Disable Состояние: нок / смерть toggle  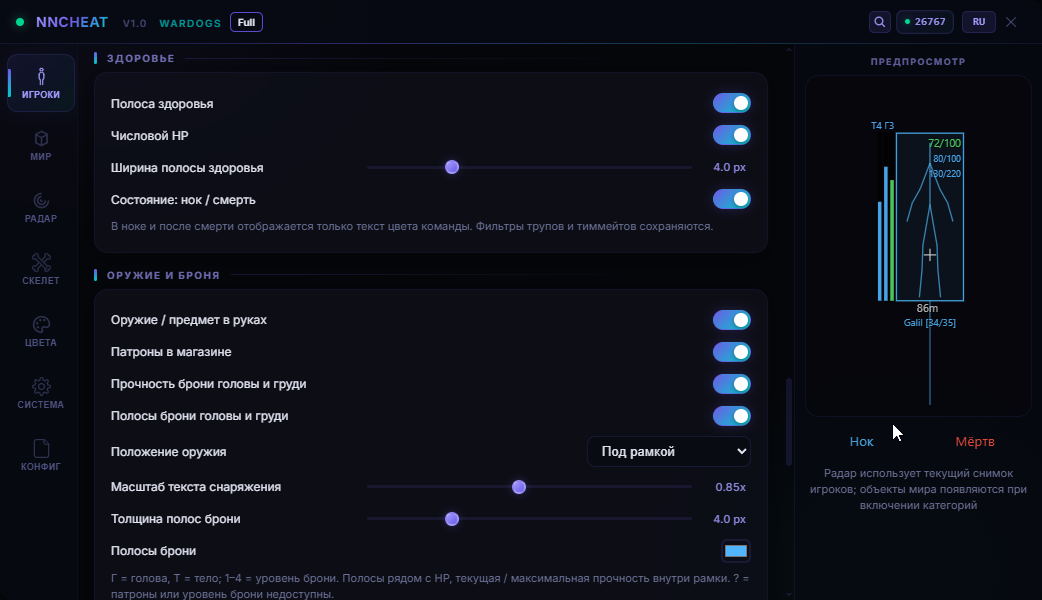(732, 199)
